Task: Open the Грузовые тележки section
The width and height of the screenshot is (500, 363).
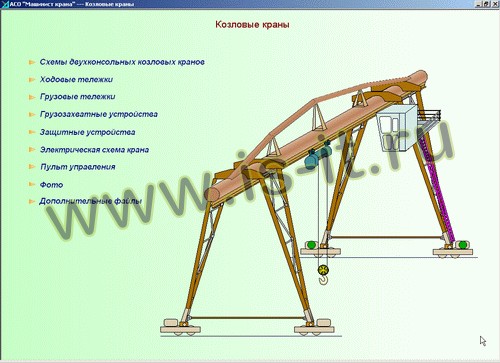Action: click(78, 97)
